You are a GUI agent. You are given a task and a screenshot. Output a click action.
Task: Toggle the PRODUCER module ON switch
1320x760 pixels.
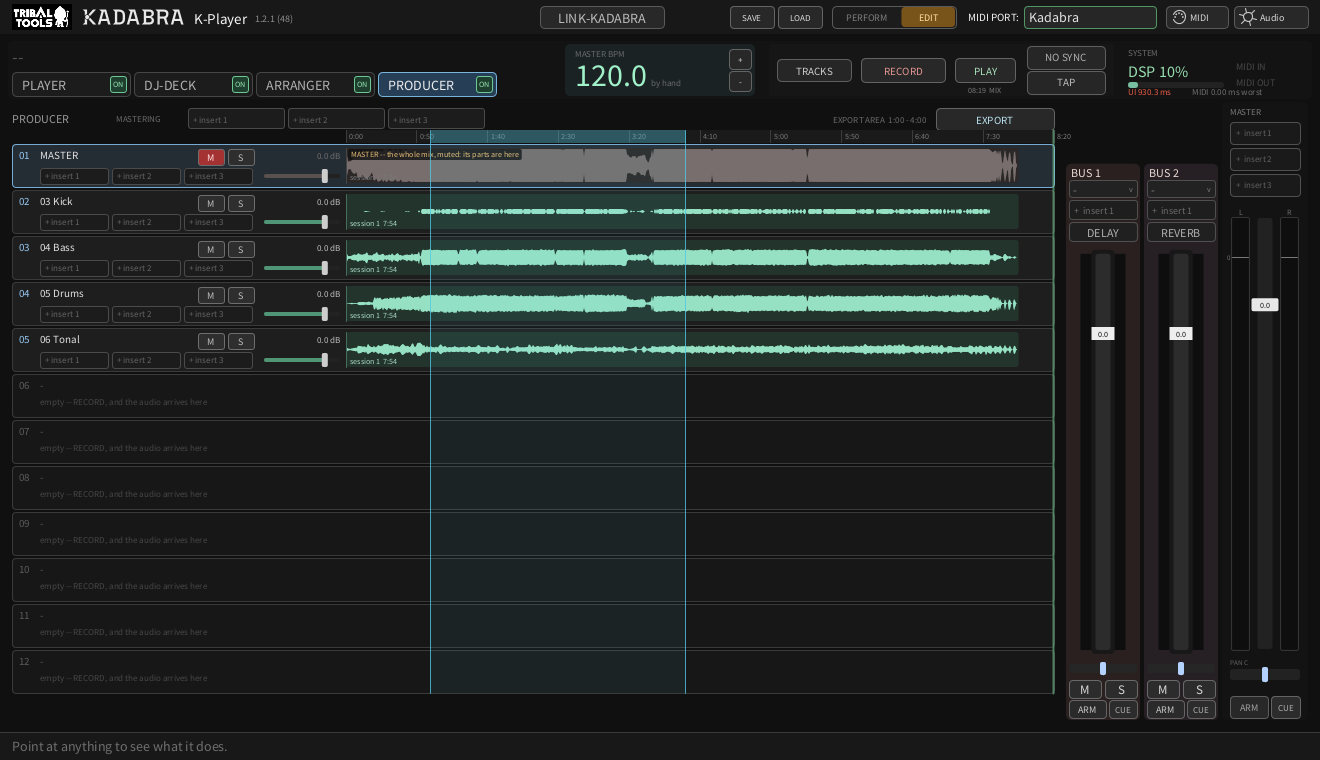[x=484, y=85]
